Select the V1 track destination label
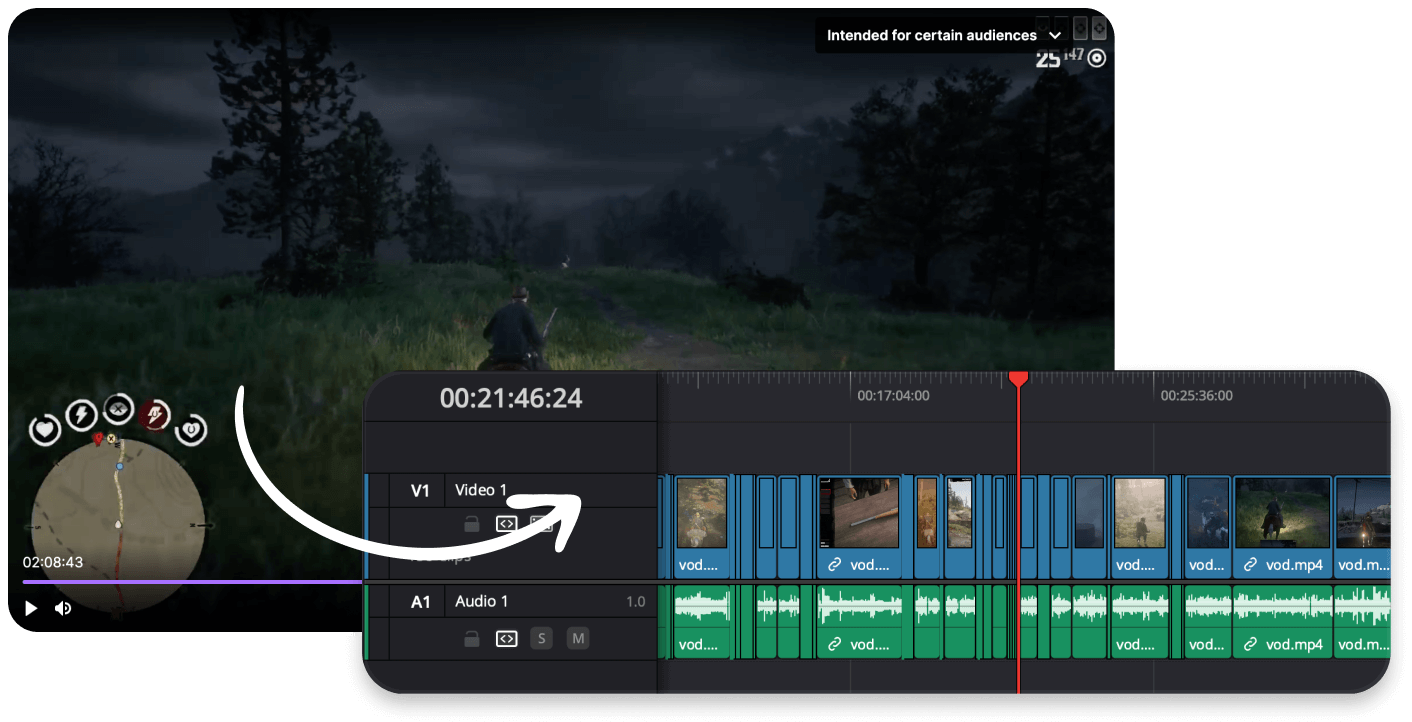 [x=420, y=490]
